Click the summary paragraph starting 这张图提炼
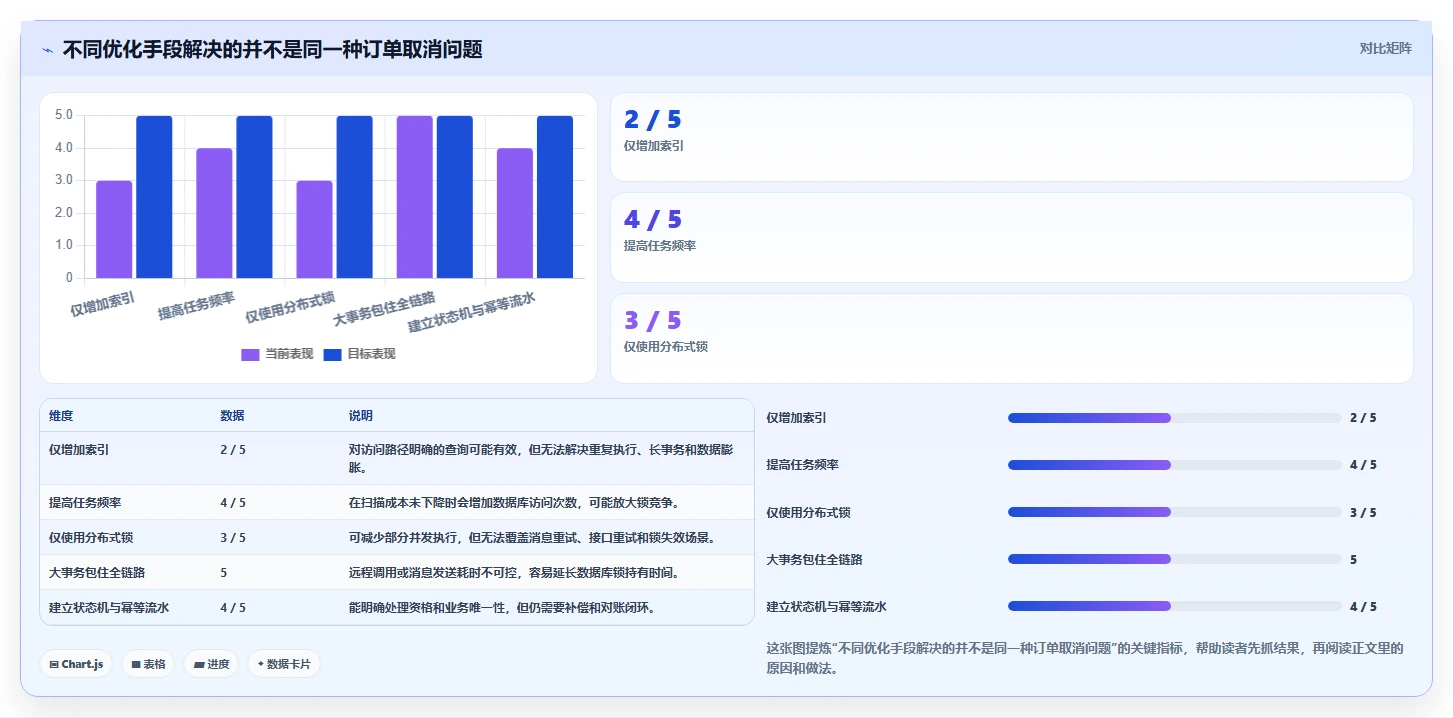The image size is (1453, 718). coord(1085,658)
